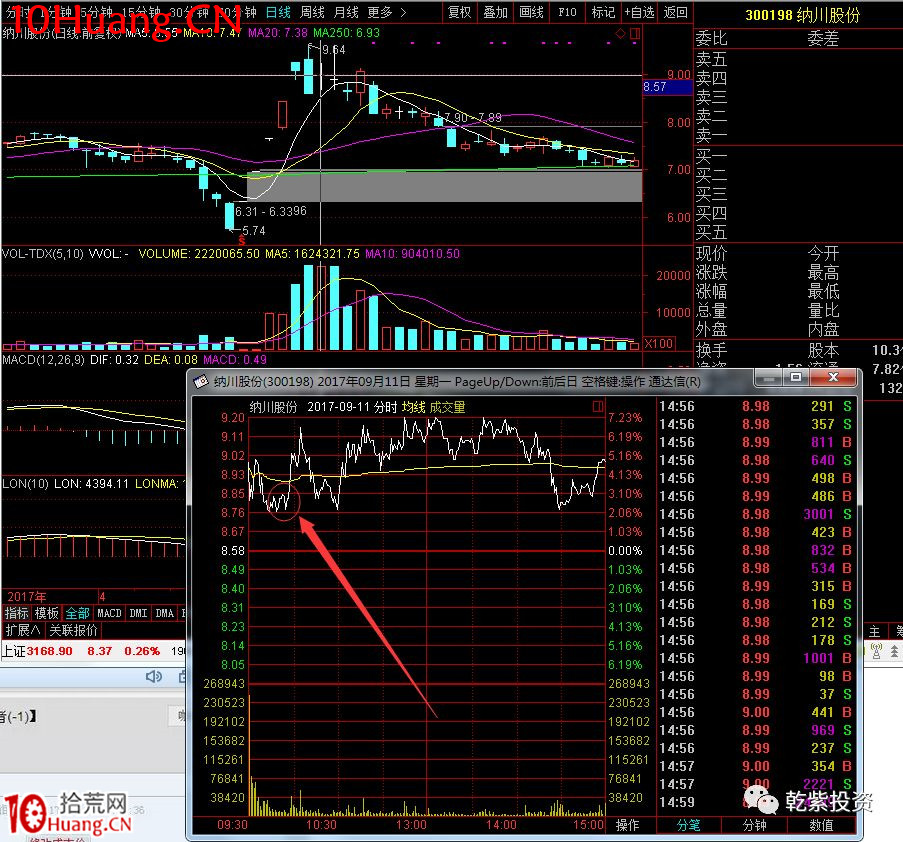Click the 5.74 low price label on the chart

point(254,230)
